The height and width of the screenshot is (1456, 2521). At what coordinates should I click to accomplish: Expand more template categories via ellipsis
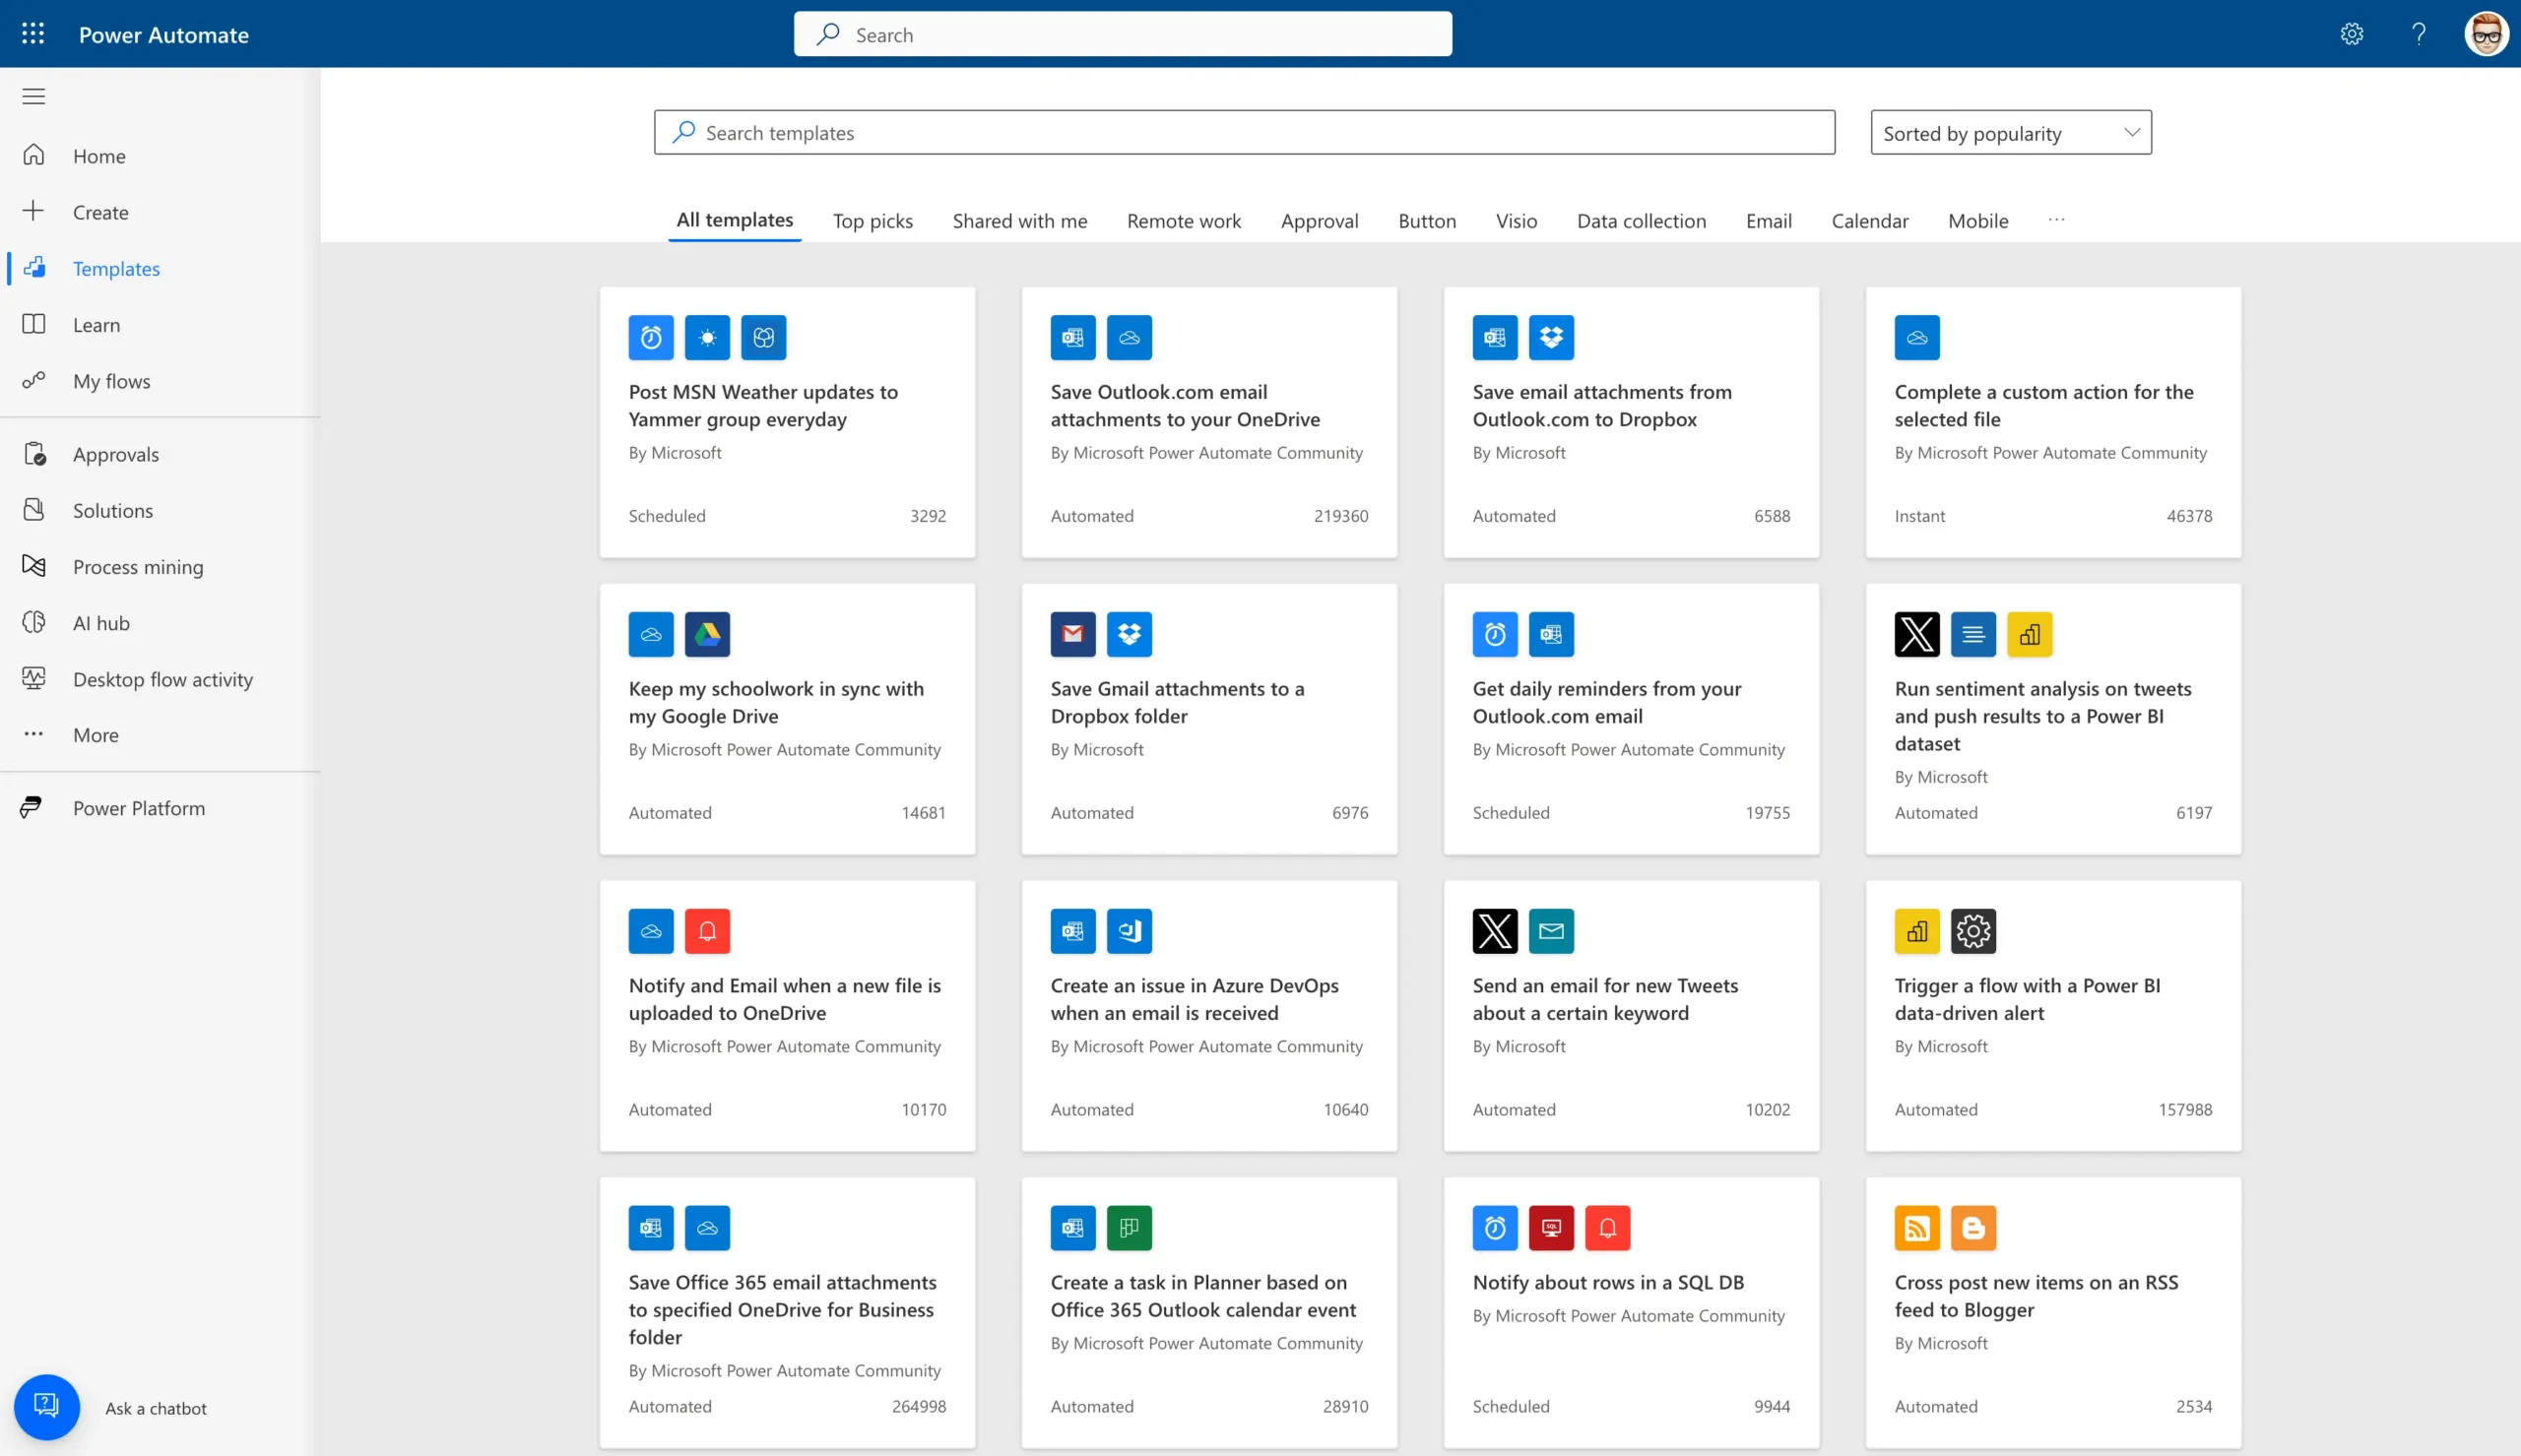(2057, 220)
